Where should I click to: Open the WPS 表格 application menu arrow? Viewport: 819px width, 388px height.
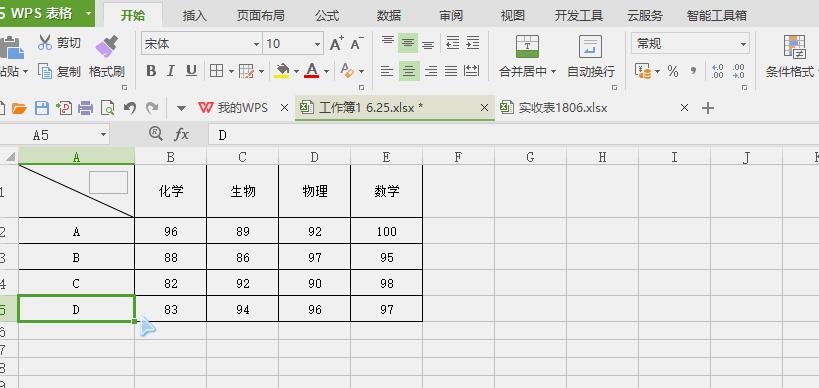[88, 14]
